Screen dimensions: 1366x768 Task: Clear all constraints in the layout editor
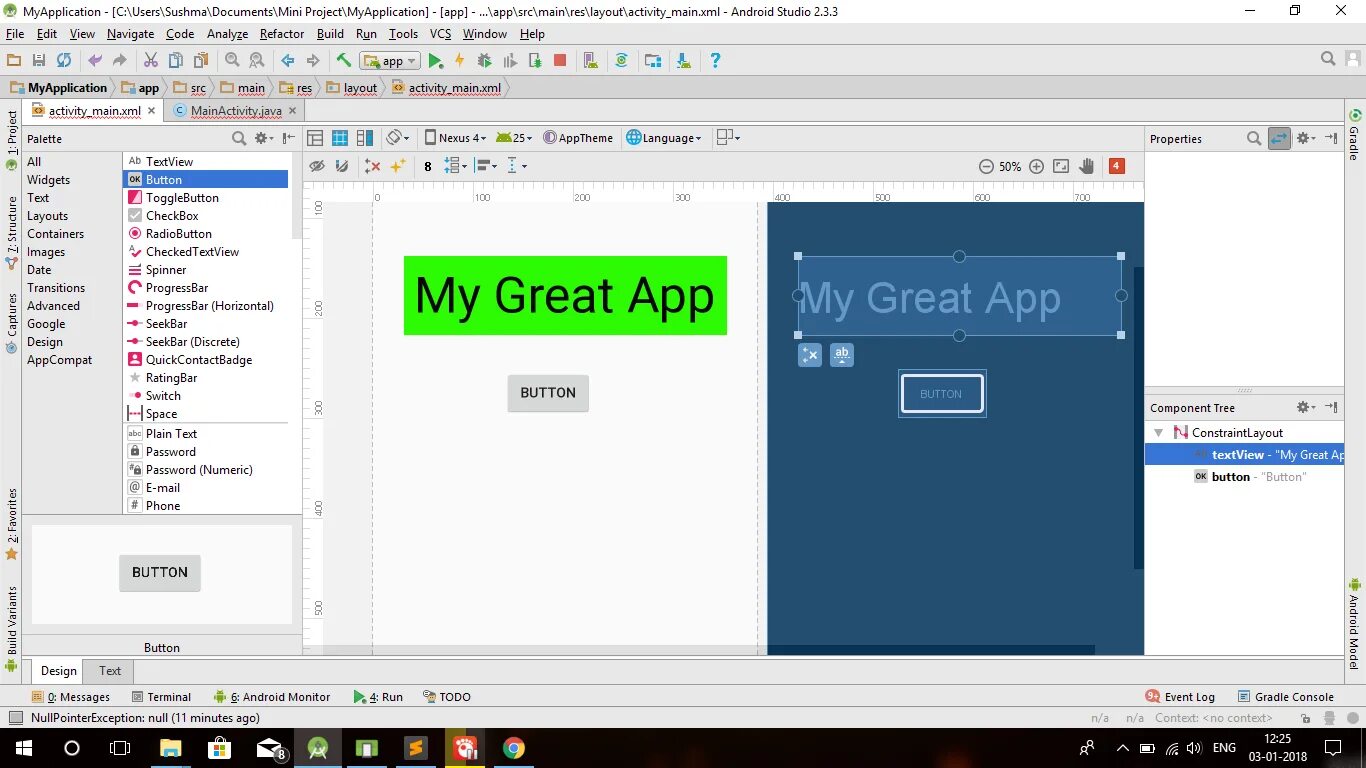(373, 166)
